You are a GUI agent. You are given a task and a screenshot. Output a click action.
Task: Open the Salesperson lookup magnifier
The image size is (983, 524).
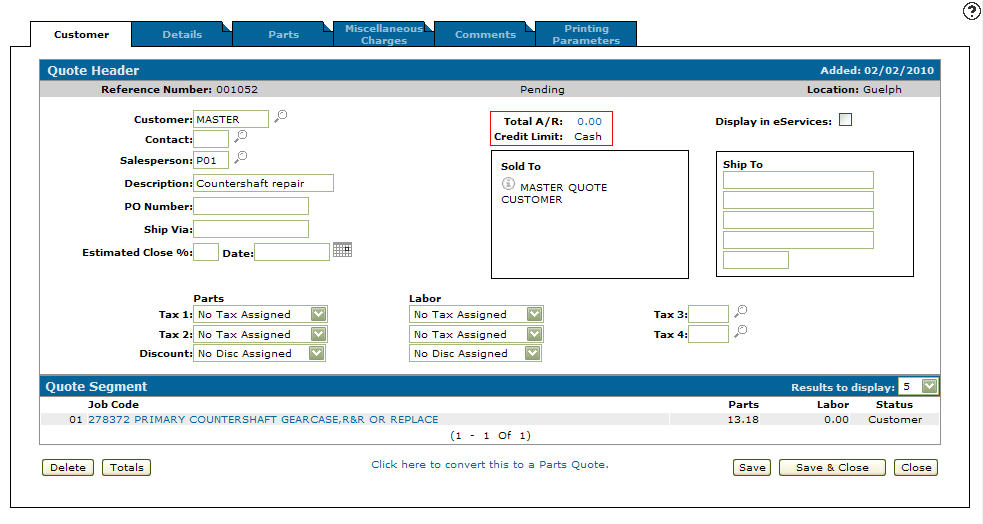[x=240, y=157]
